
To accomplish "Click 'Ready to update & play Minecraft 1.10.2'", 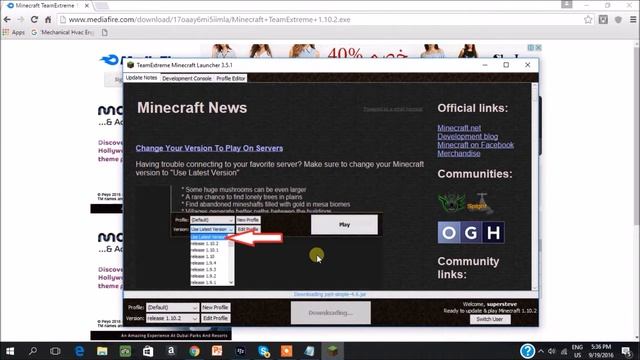I will pyautogui.click(x=490, y=311).
